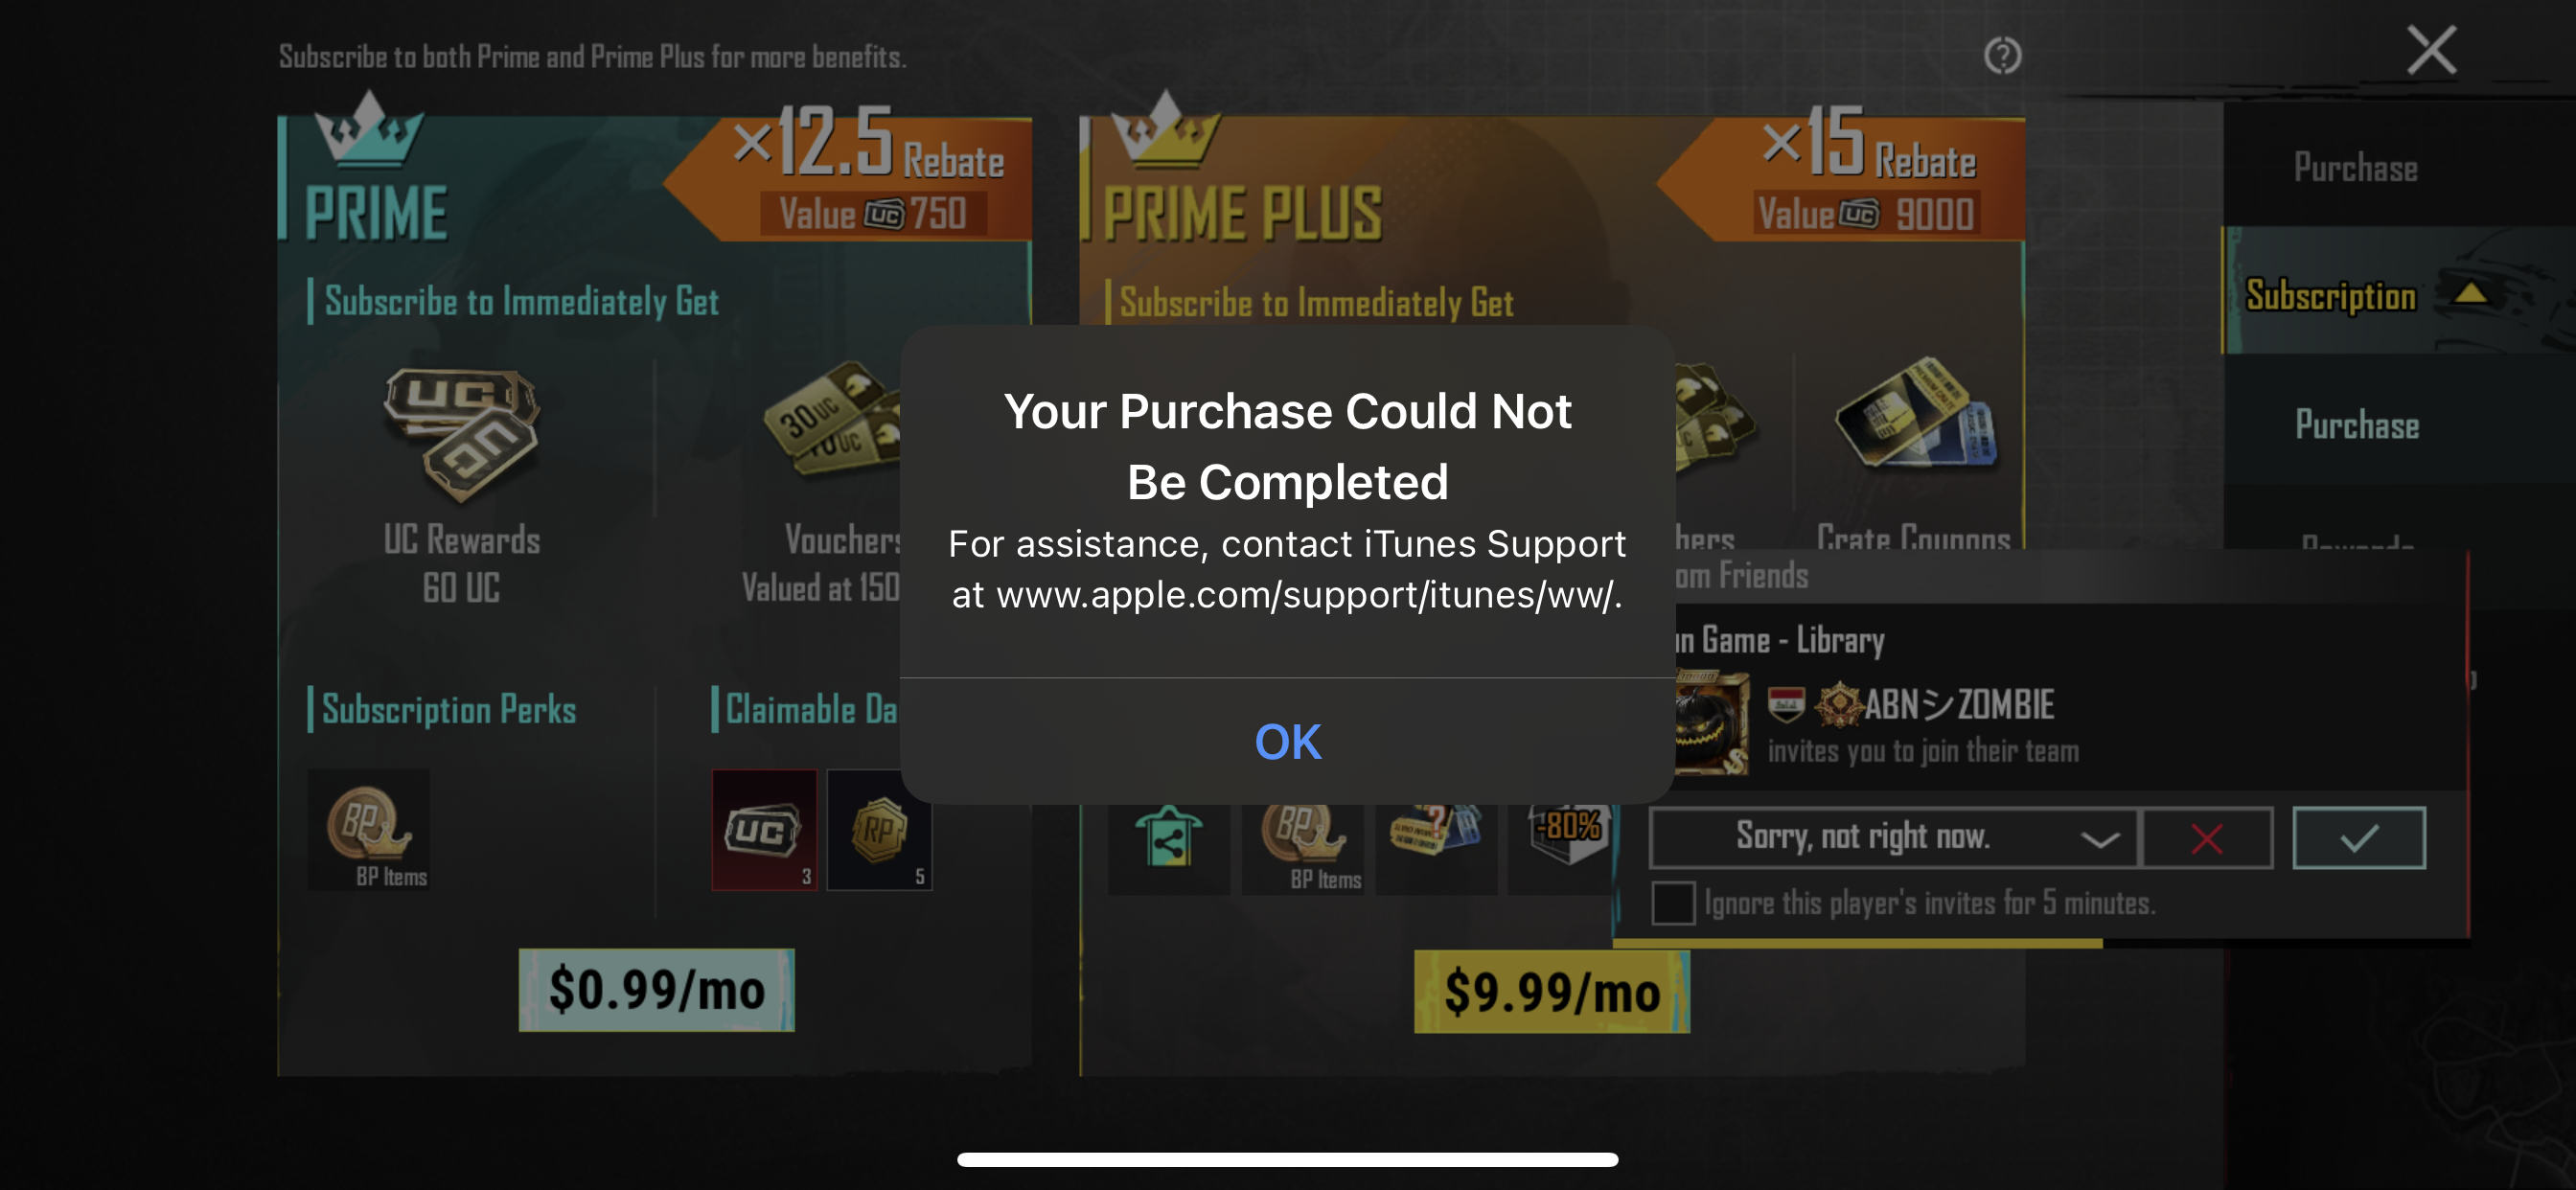Collapse the Subscription menu arrow
The width and height of the screenshot is (2576, 1190).
pos(2470,293)
